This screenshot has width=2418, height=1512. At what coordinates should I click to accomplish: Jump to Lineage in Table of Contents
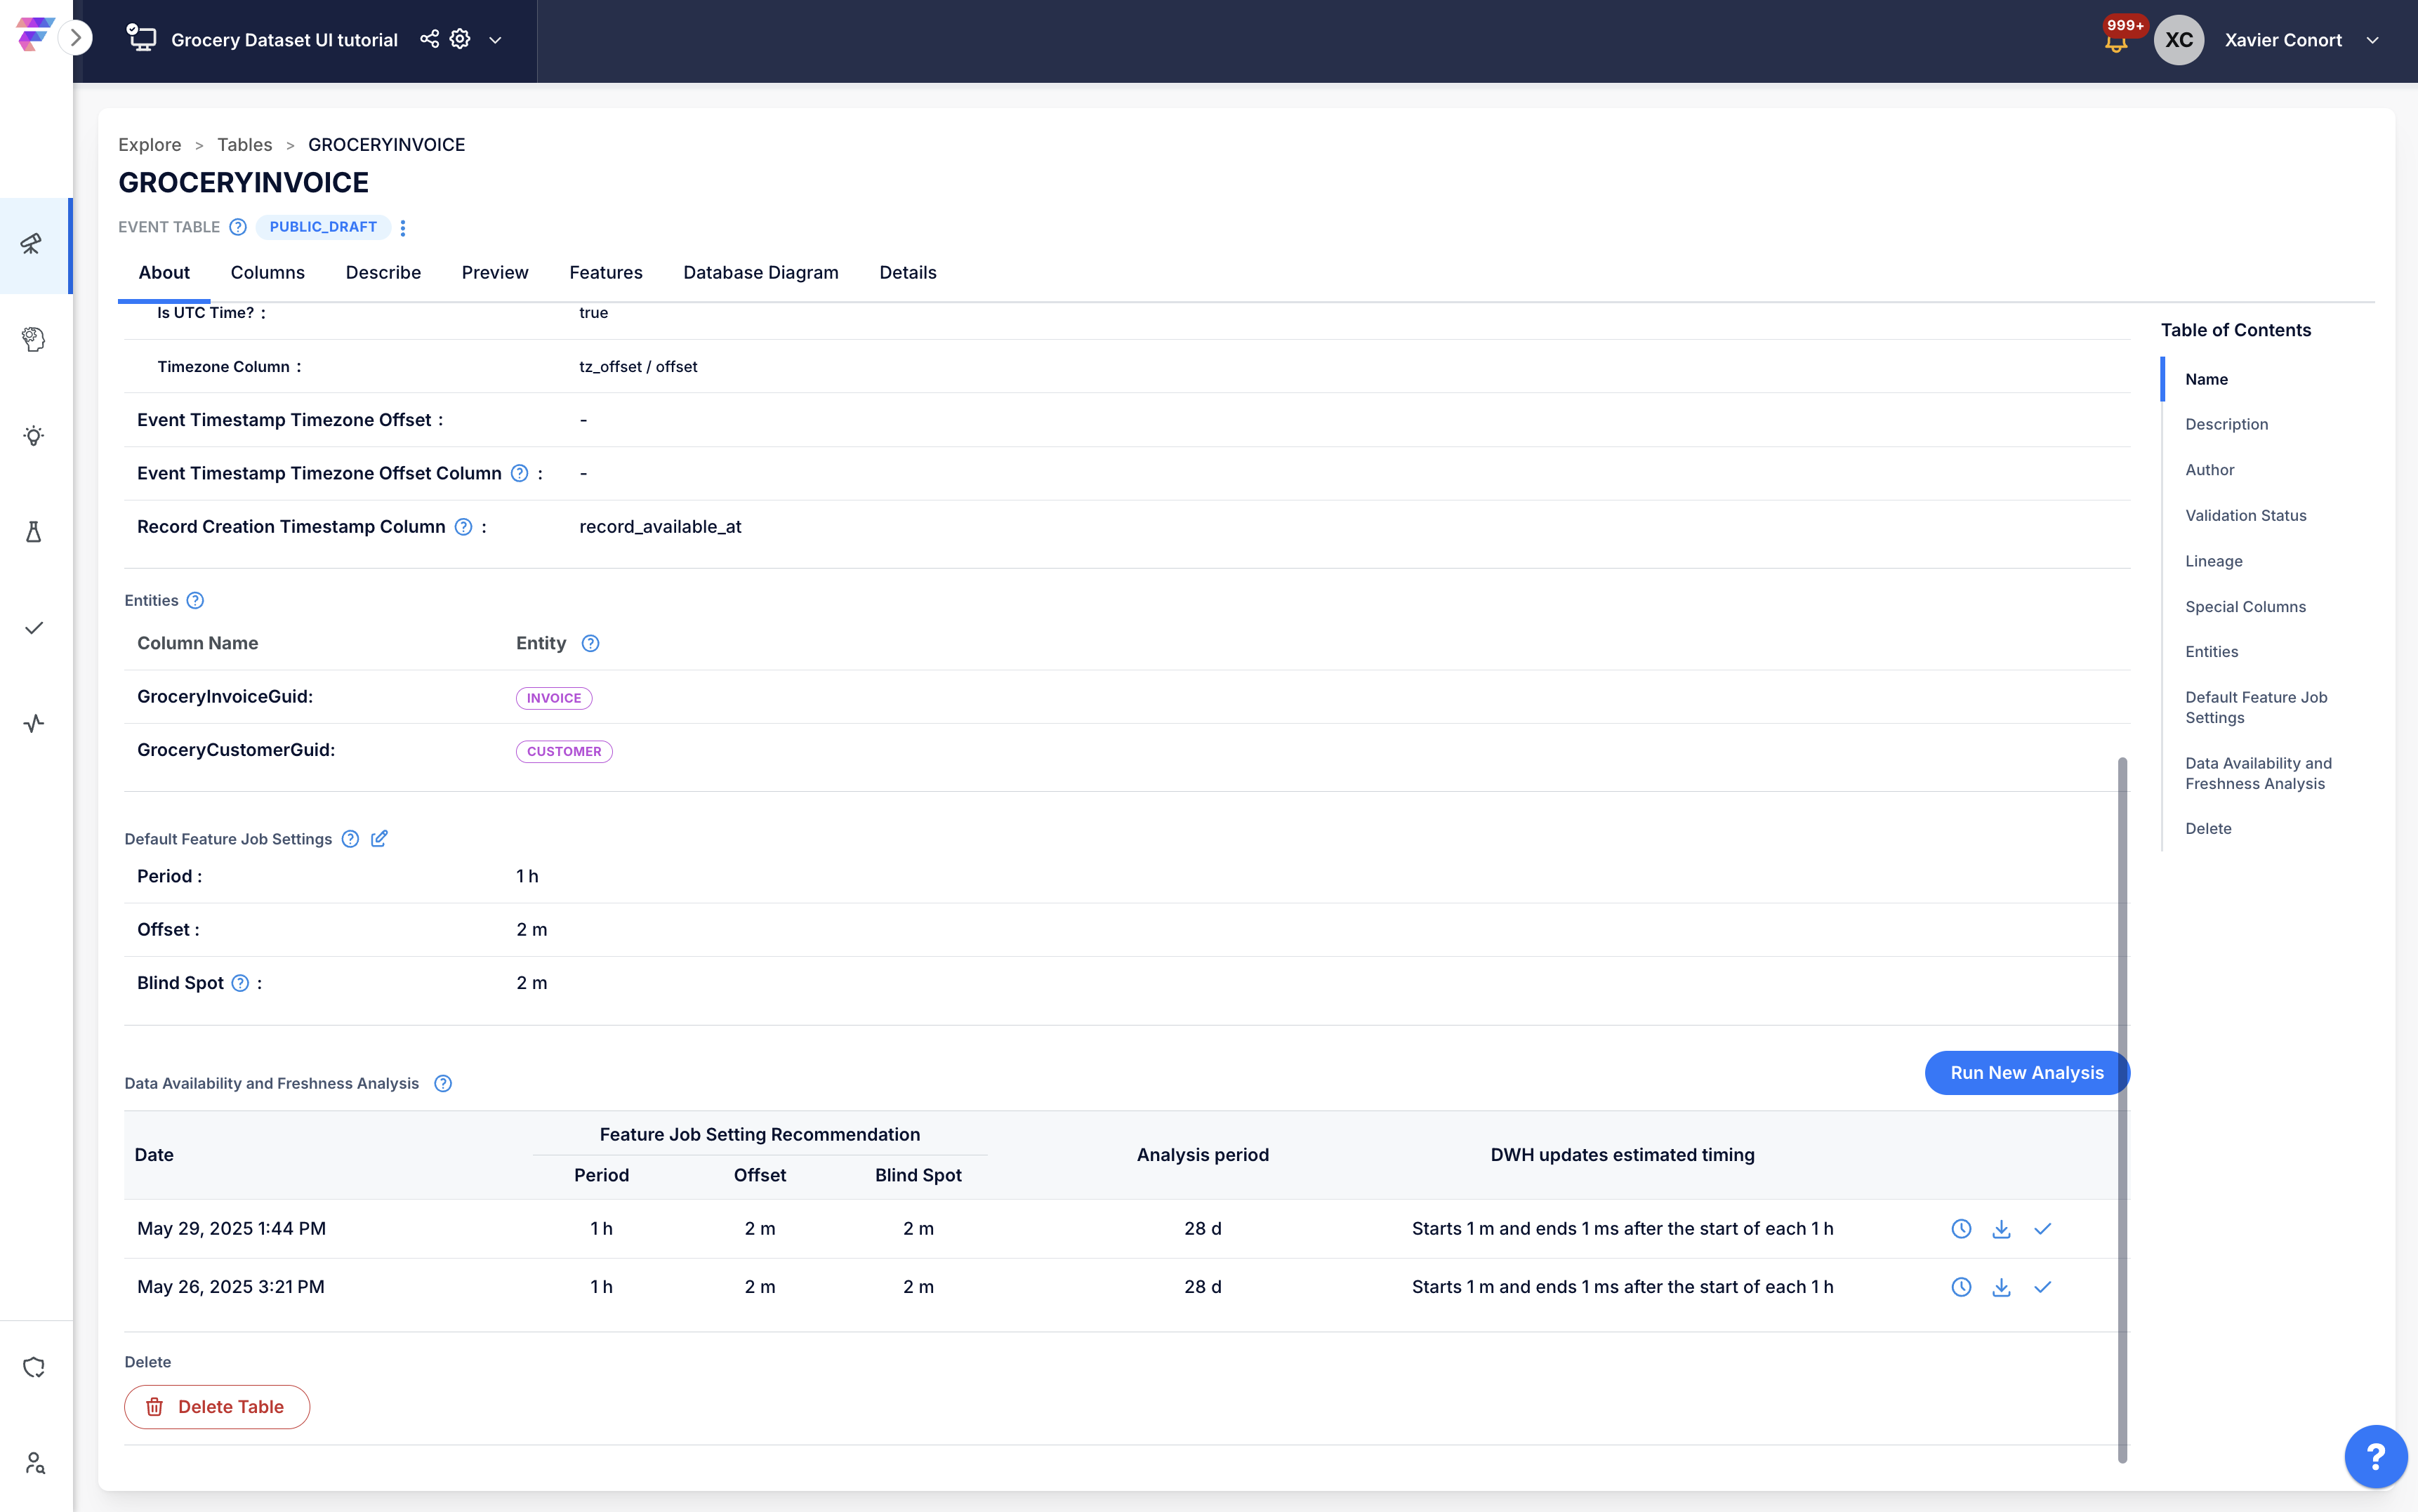pos(2213,561)
